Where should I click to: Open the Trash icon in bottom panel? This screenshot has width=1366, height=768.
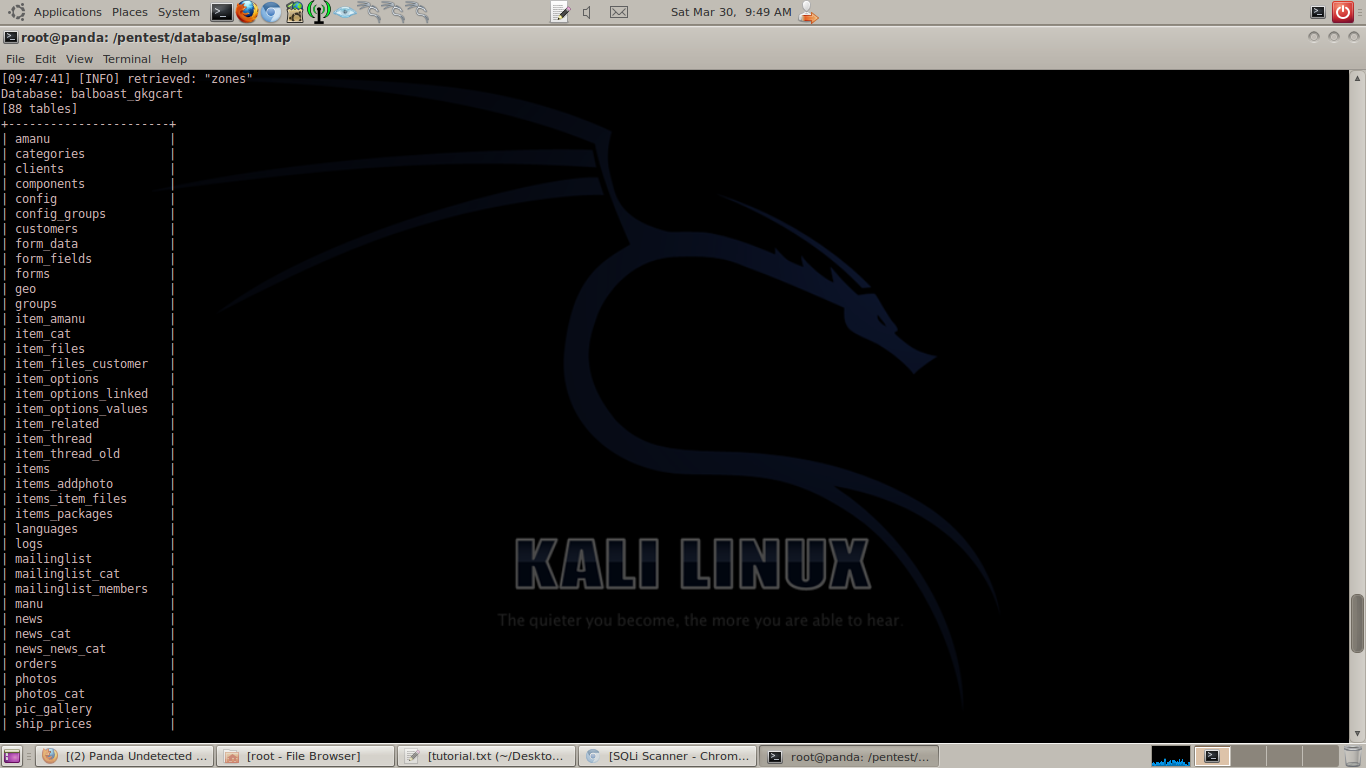click(x=1353, y=756)
